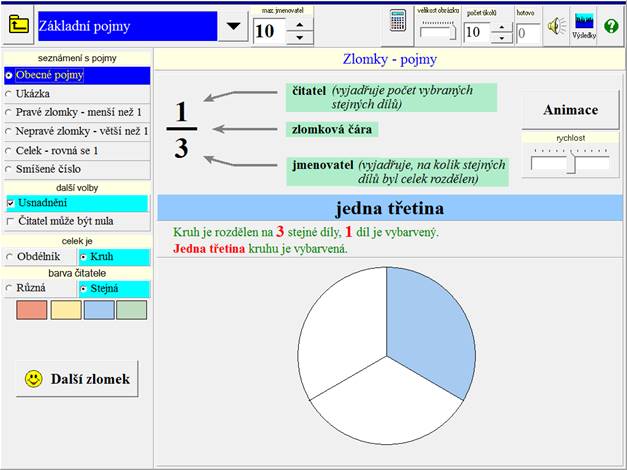Click the yellow folder back icon
The width and height of the screenshot is (627, 470).
18,24
